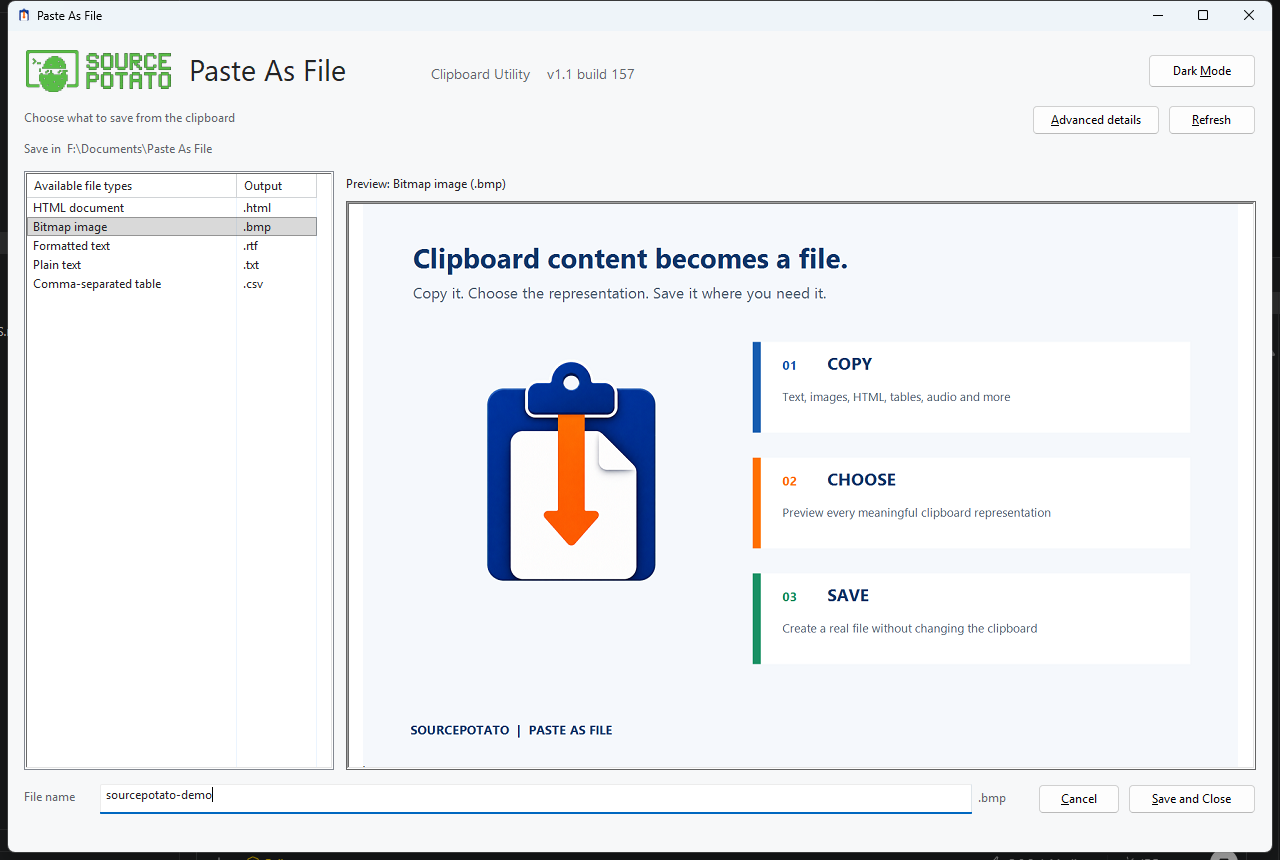This screenshot has height=860, width=1280.
Task: Sort by Available file types column header
Action: (x=132, y=186)
